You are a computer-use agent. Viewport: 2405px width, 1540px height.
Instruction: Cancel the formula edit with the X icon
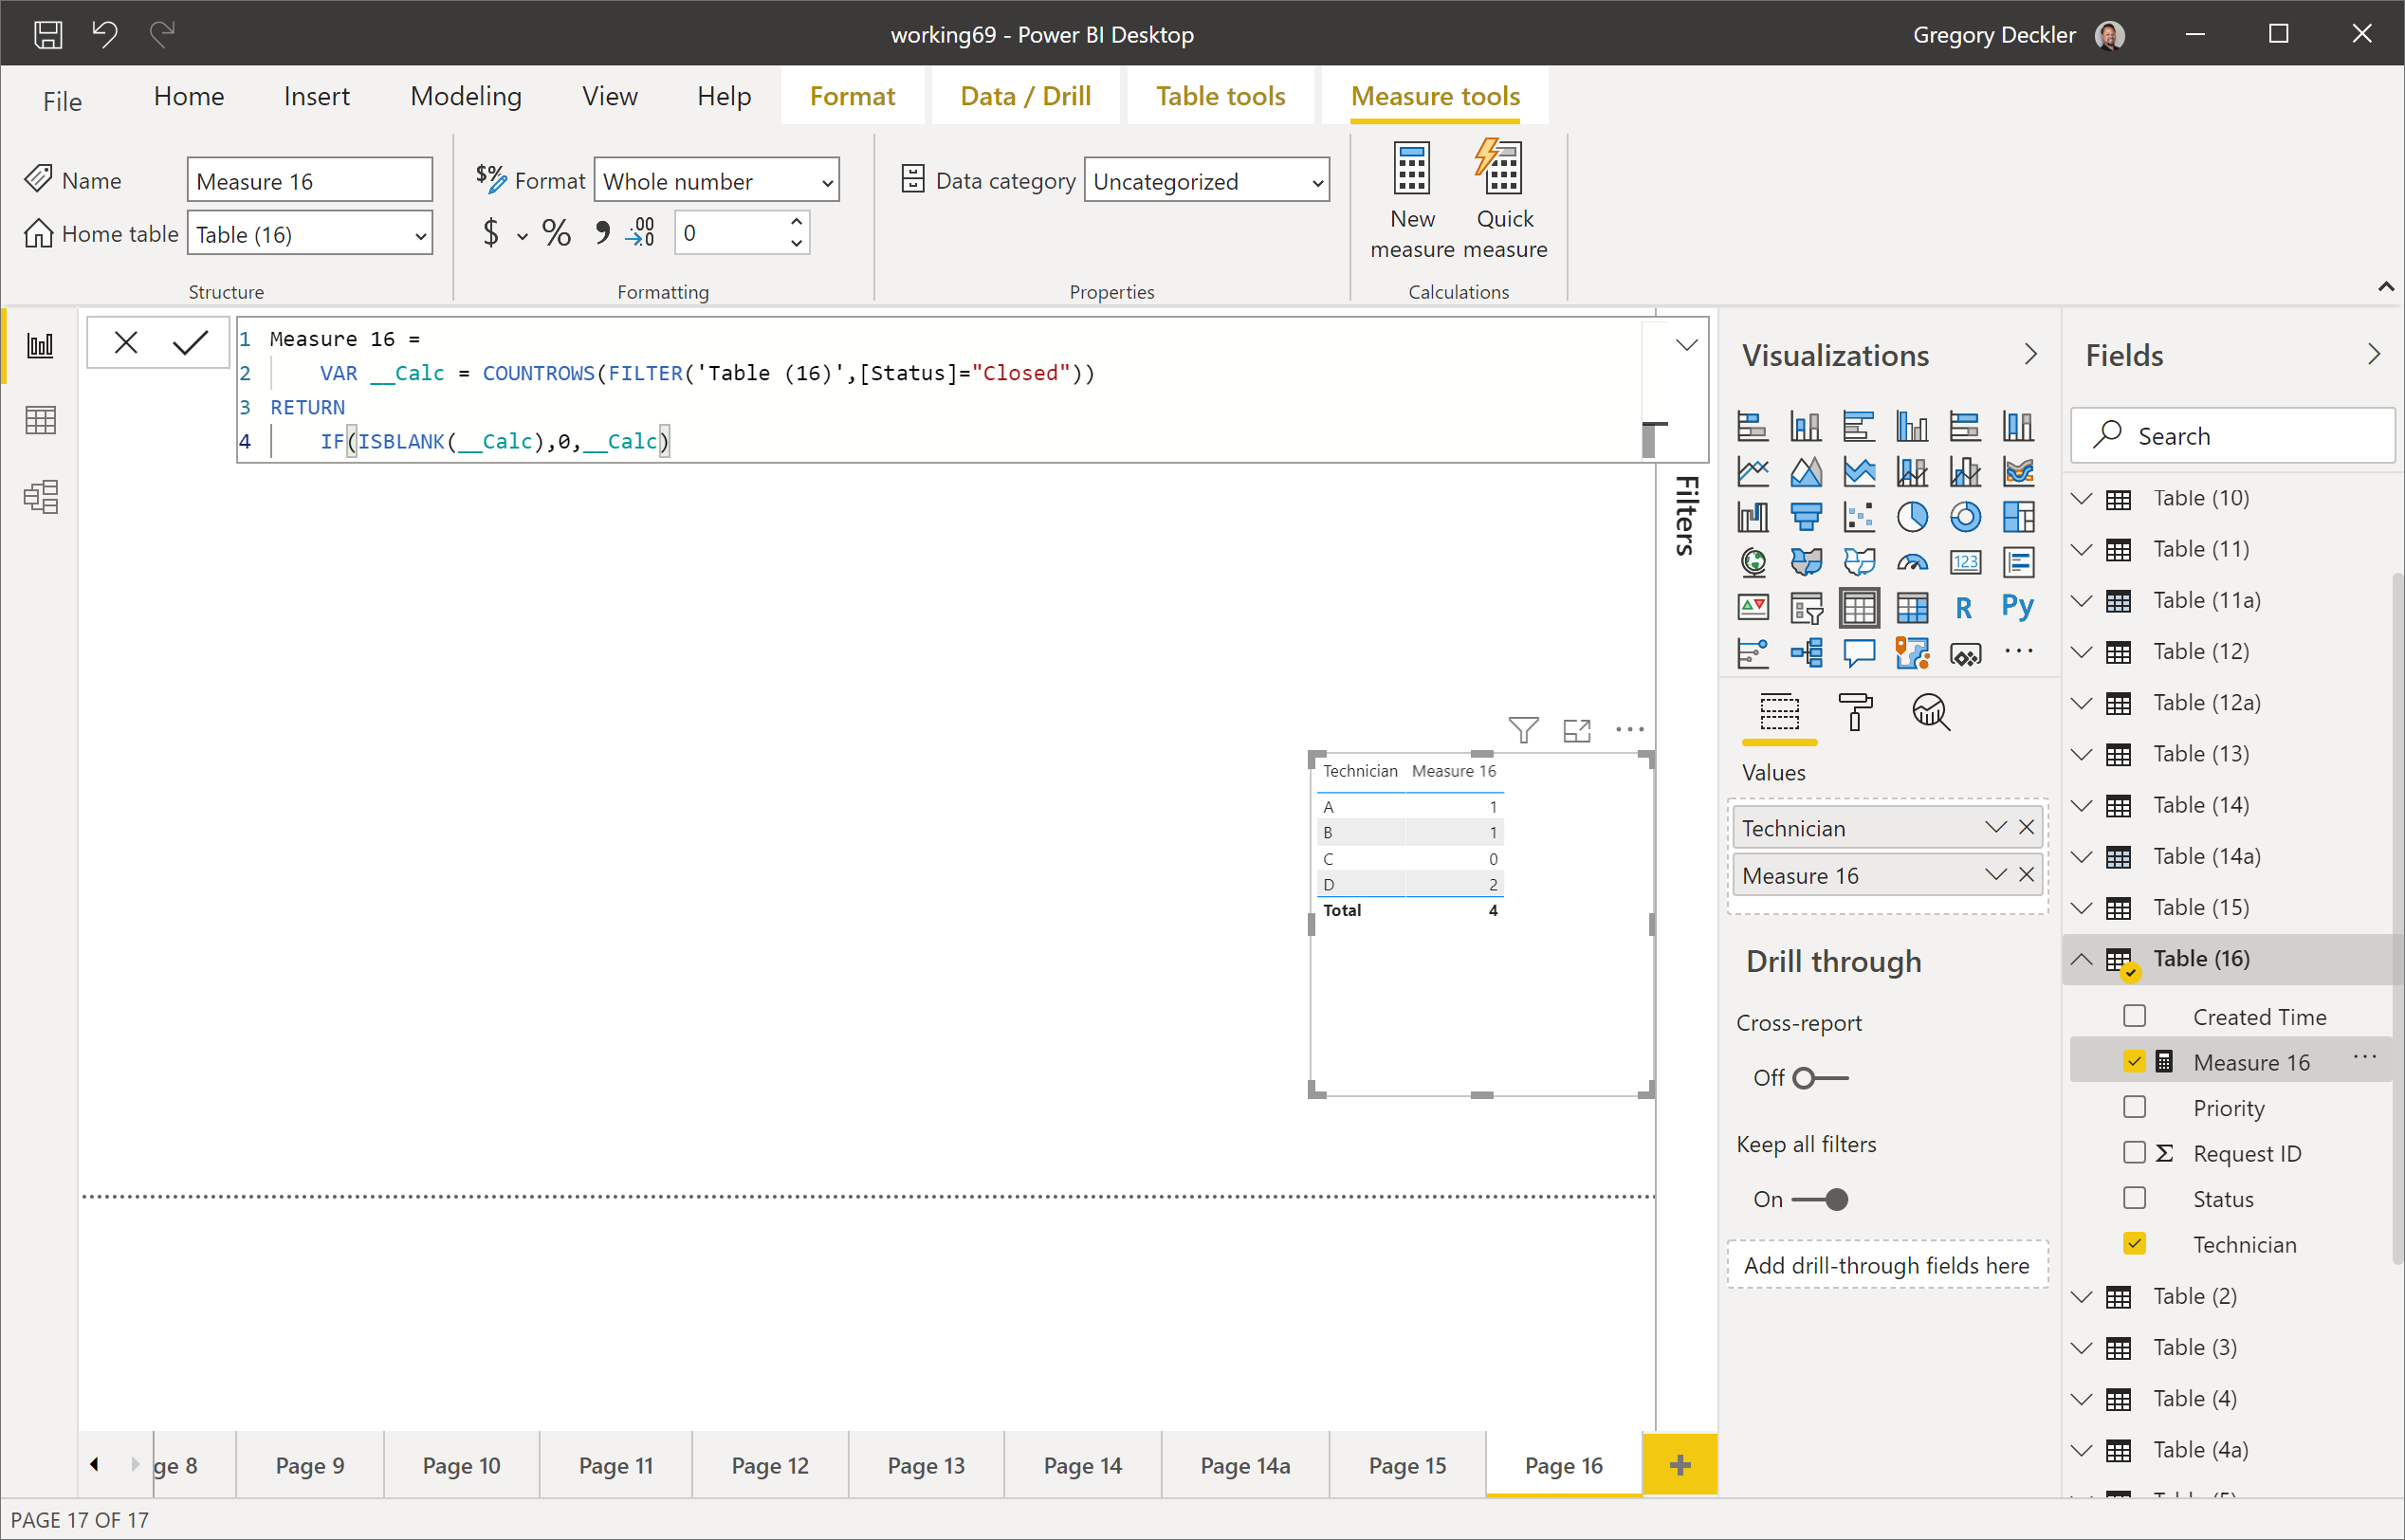pos(126,343)
